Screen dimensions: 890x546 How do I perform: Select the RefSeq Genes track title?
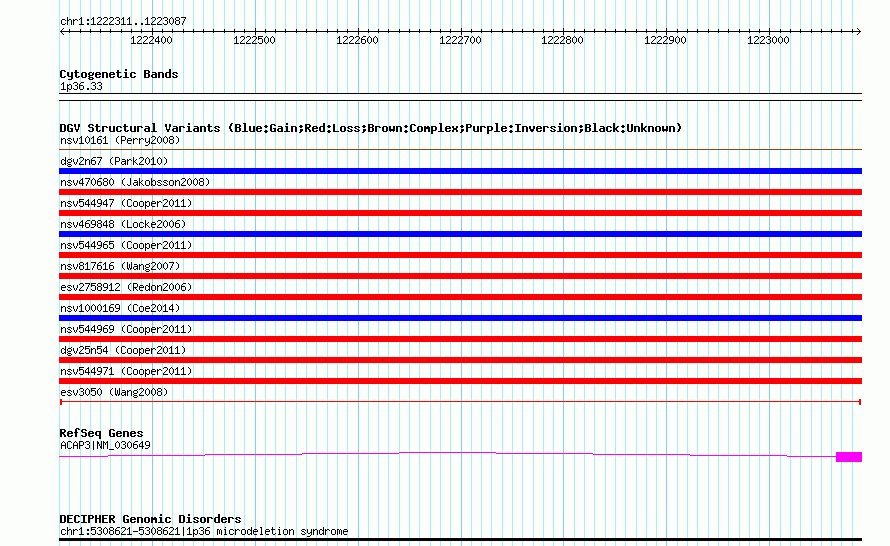tap(102, 434)
